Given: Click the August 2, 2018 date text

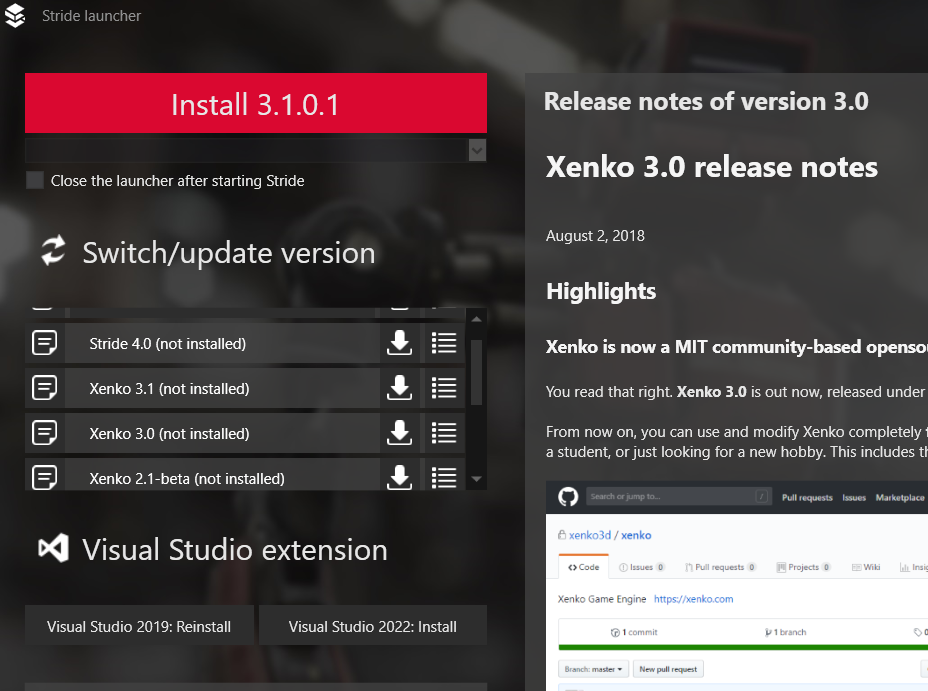Looking at the screenshot, I should [x=595, y=235].
